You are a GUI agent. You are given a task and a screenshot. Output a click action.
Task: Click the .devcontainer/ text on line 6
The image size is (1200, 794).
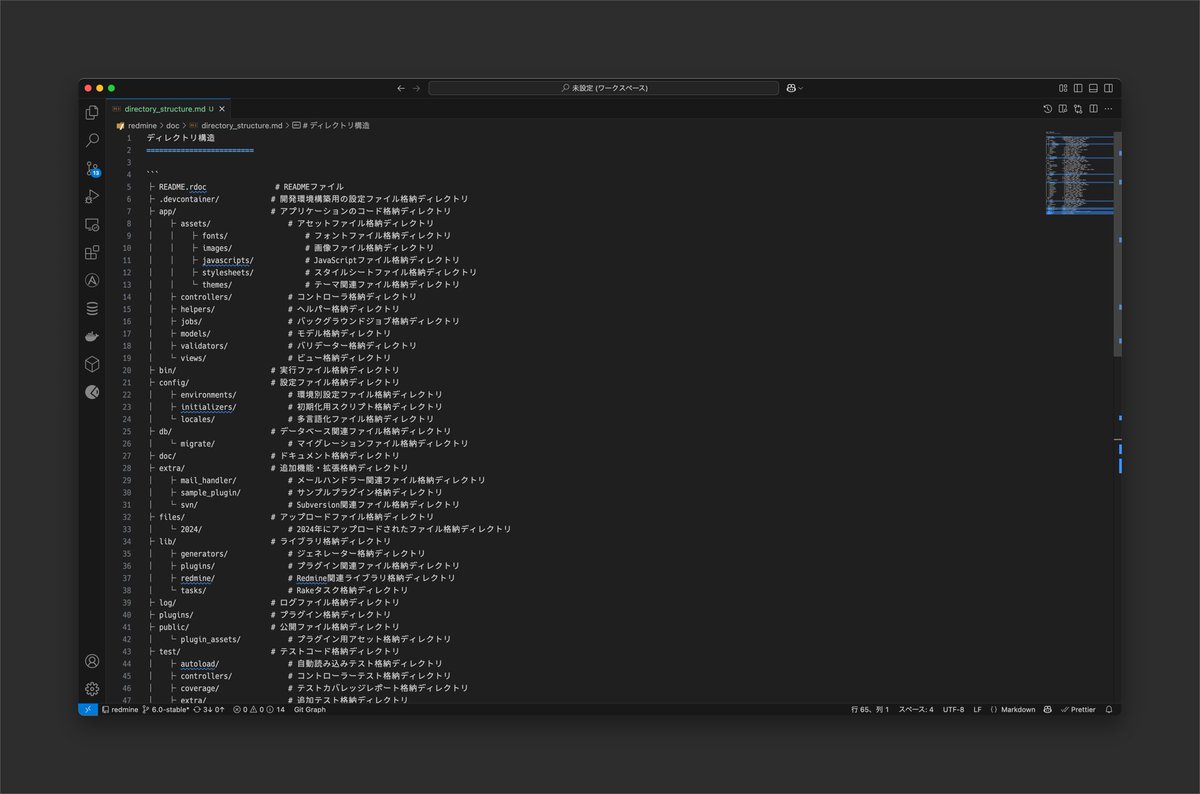189,199
